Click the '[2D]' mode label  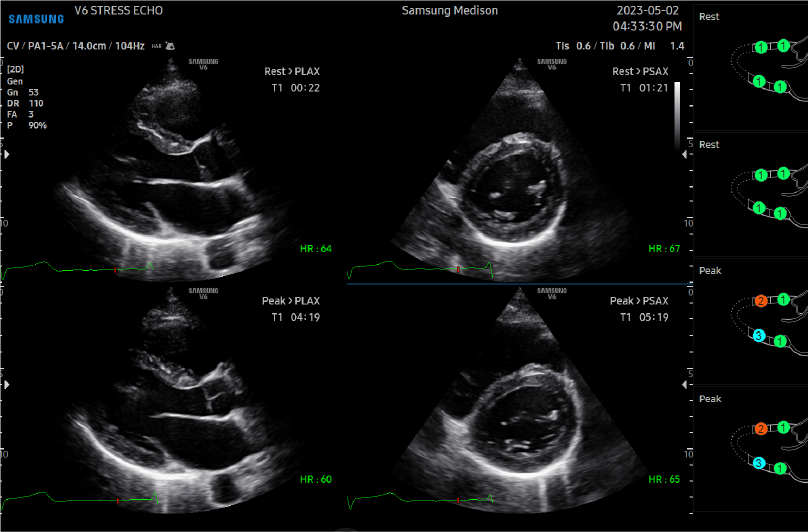point(15,69)
